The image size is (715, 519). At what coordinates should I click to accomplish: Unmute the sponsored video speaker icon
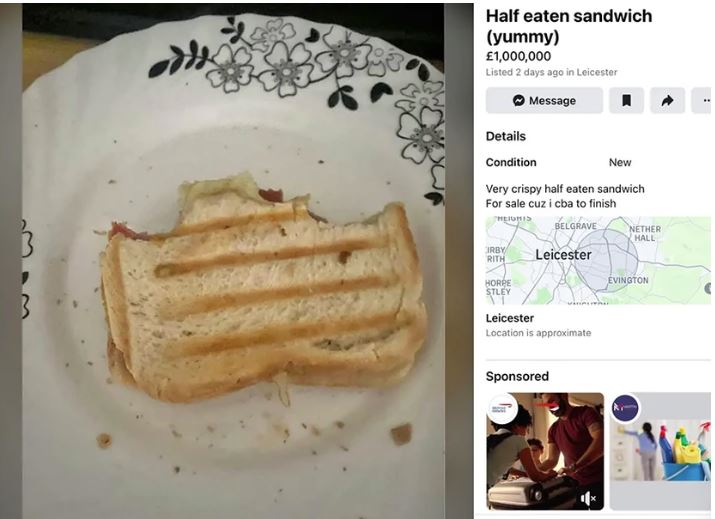588,498
